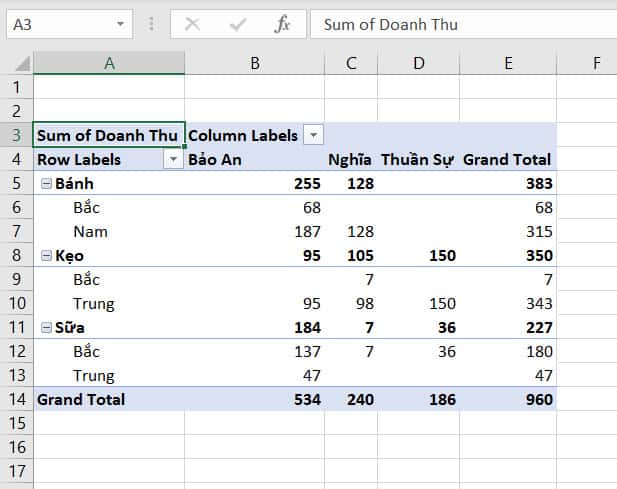Click Bắc under the Kẹo group
This screenshot has height=489, width=617.
[87, 279]
